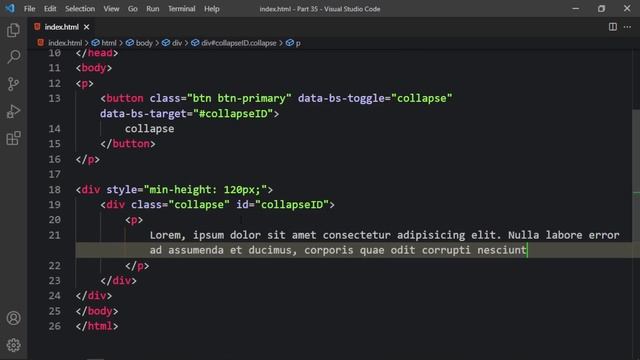Image resolution: width=640 pixels, height=360 pixels.
Task: Open the Extensions view
Action: coord(13,138)
